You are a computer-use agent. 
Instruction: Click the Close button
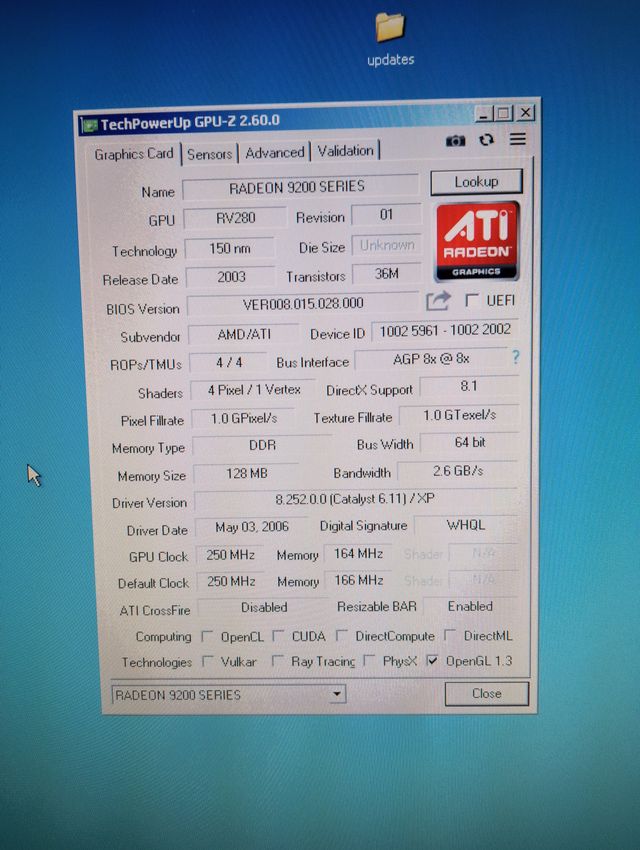click(486, 693)
